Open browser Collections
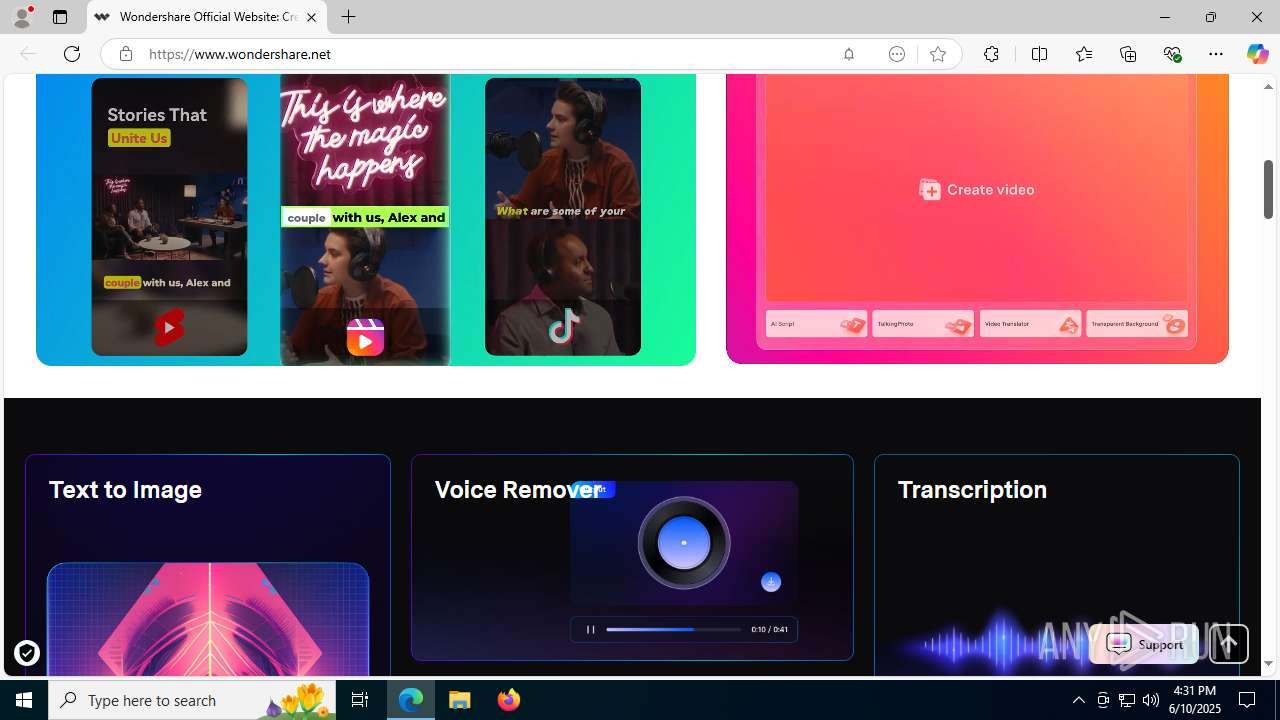The height and width of the screenshot is (720, 1280). click(1128, 54)
